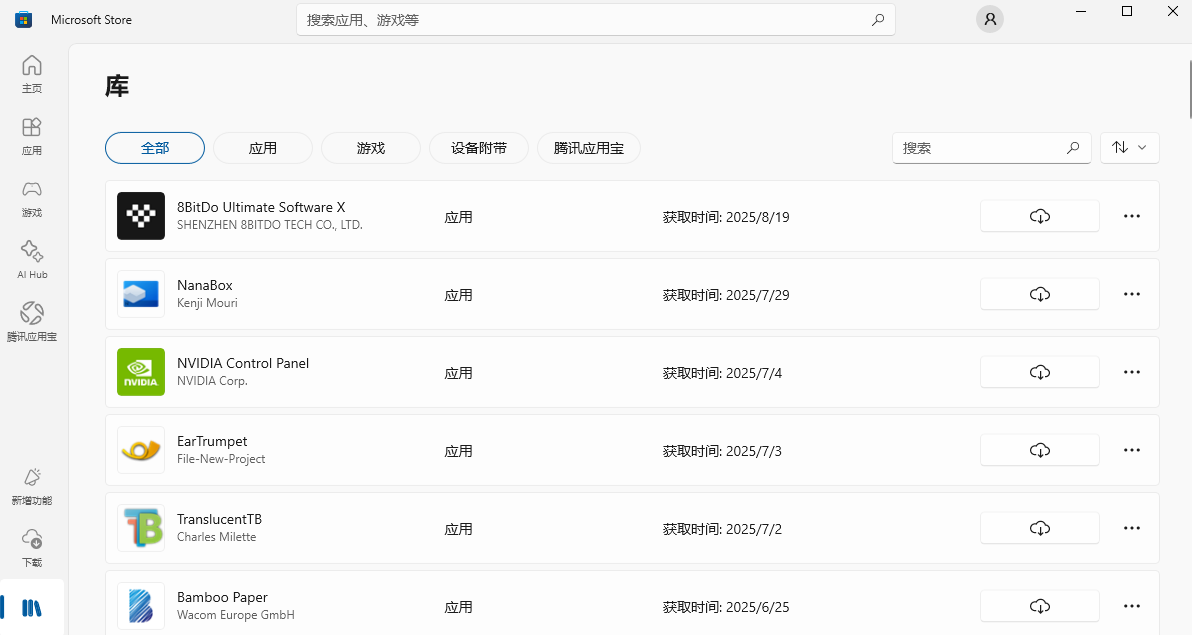Open the 主页 home page in sidebar
Image resolution: width=1192 pixels, height=635 pixels.
[32, 74]
